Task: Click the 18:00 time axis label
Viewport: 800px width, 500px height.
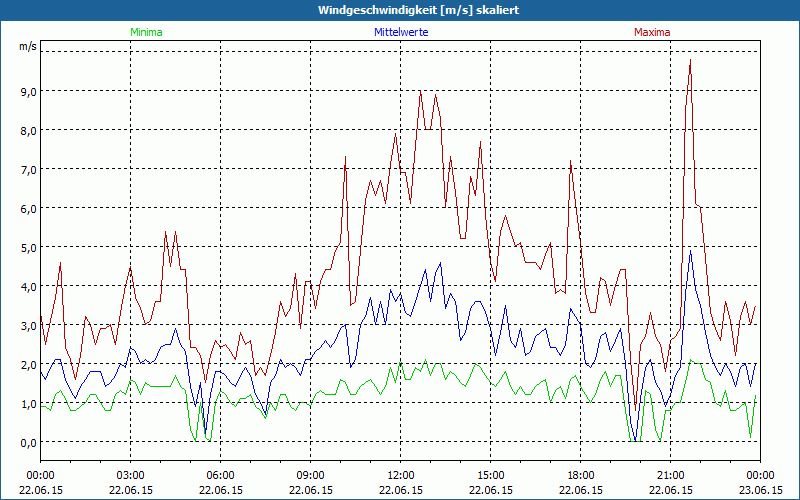Action: [581, 476]
